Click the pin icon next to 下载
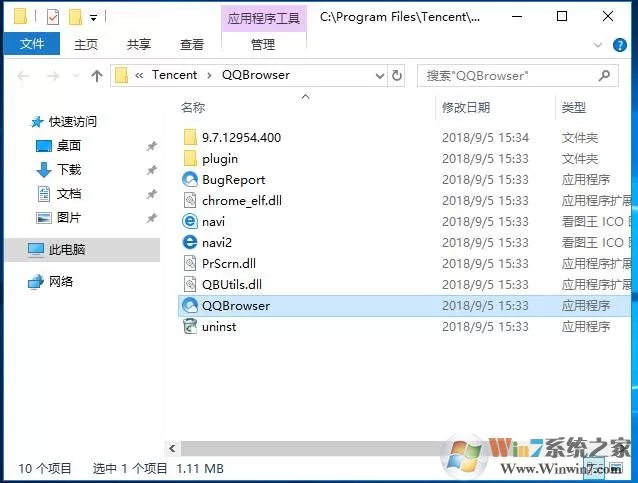 (x=151, y=170)
